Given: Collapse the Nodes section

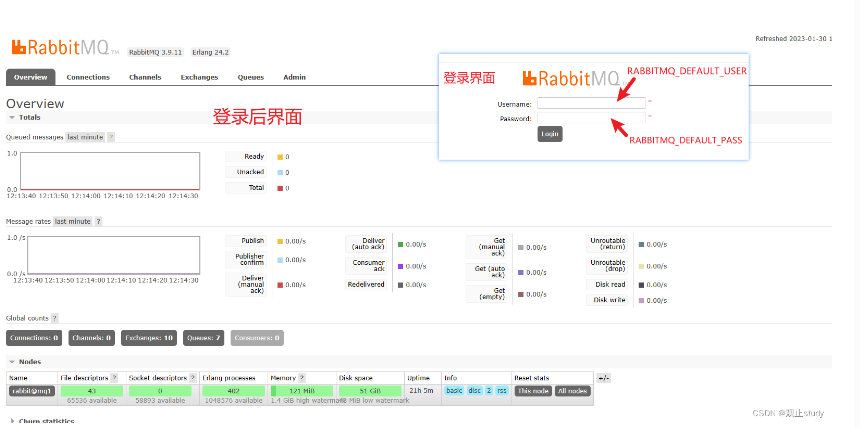Looking at the screenshot, I should (x=25, y=362).
